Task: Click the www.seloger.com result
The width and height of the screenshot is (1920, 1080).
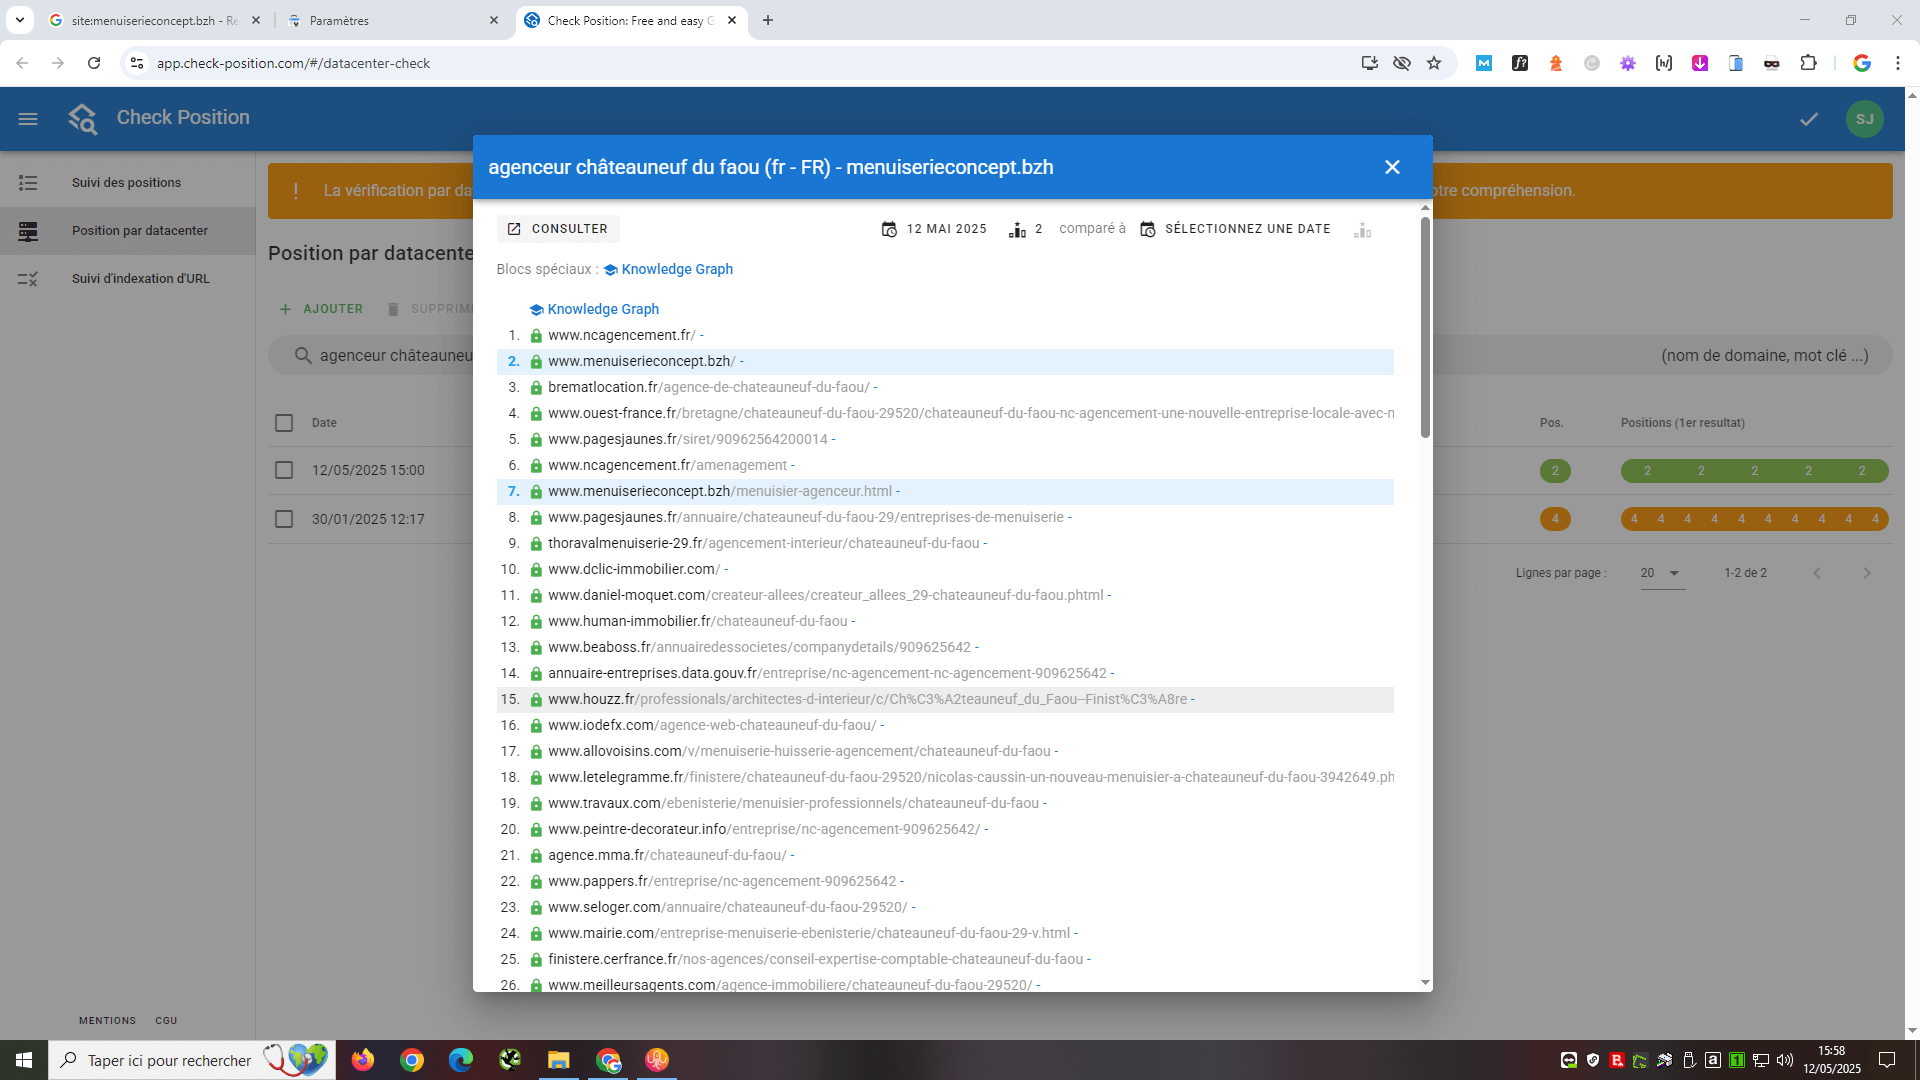Action: click(x=727, y=907)
